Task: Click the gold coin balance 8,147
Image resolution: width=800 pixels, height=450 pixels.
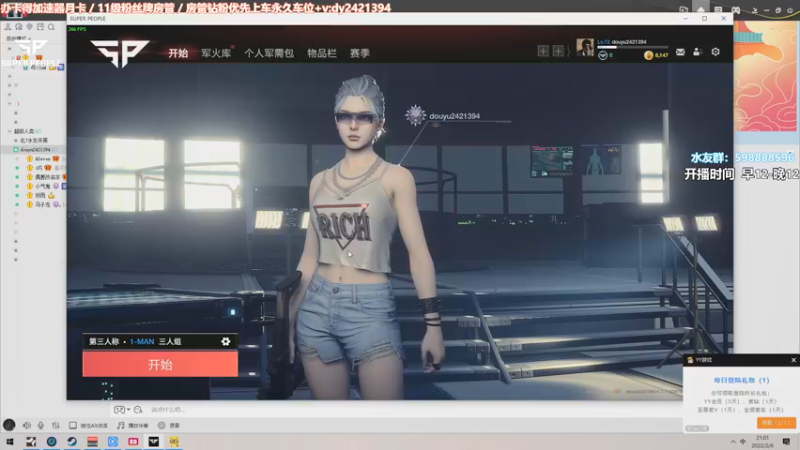Action: 656,55
